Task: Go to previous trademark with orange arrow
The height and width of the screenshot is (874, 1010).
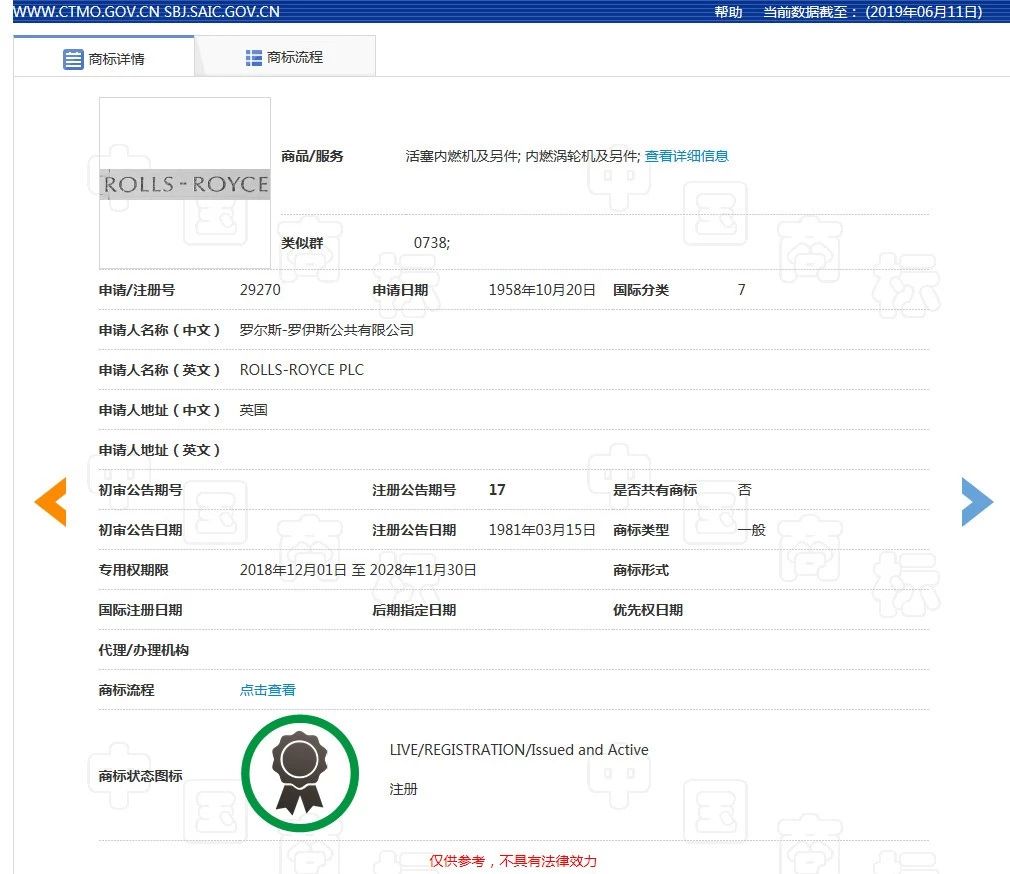Action: pyautogui.click(x=50, y=502)
